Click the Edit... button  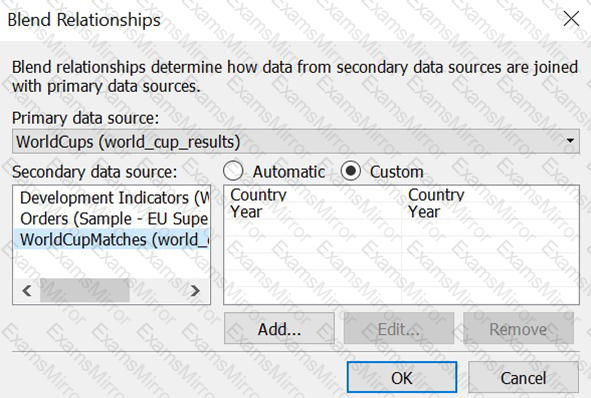click(x=399, y=329)
